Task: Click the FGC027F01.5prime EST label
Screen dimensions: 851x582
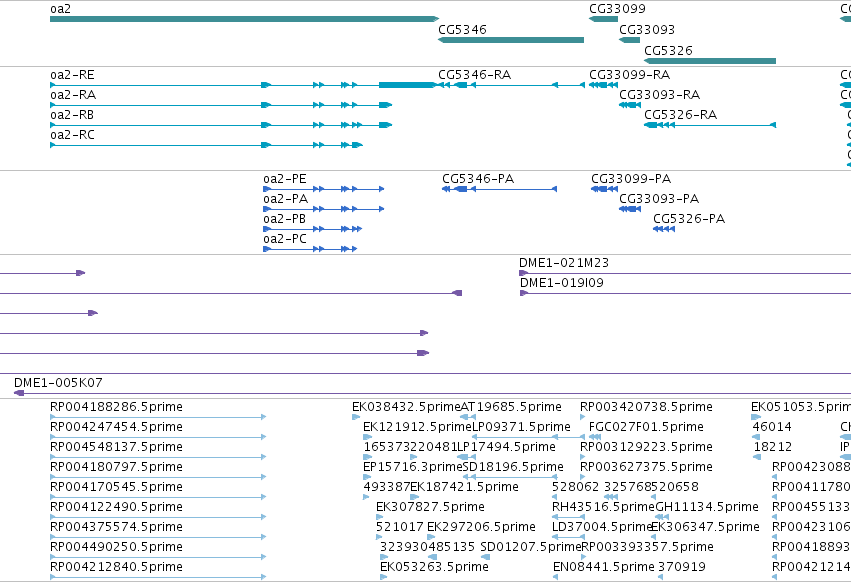Action: 646,427
